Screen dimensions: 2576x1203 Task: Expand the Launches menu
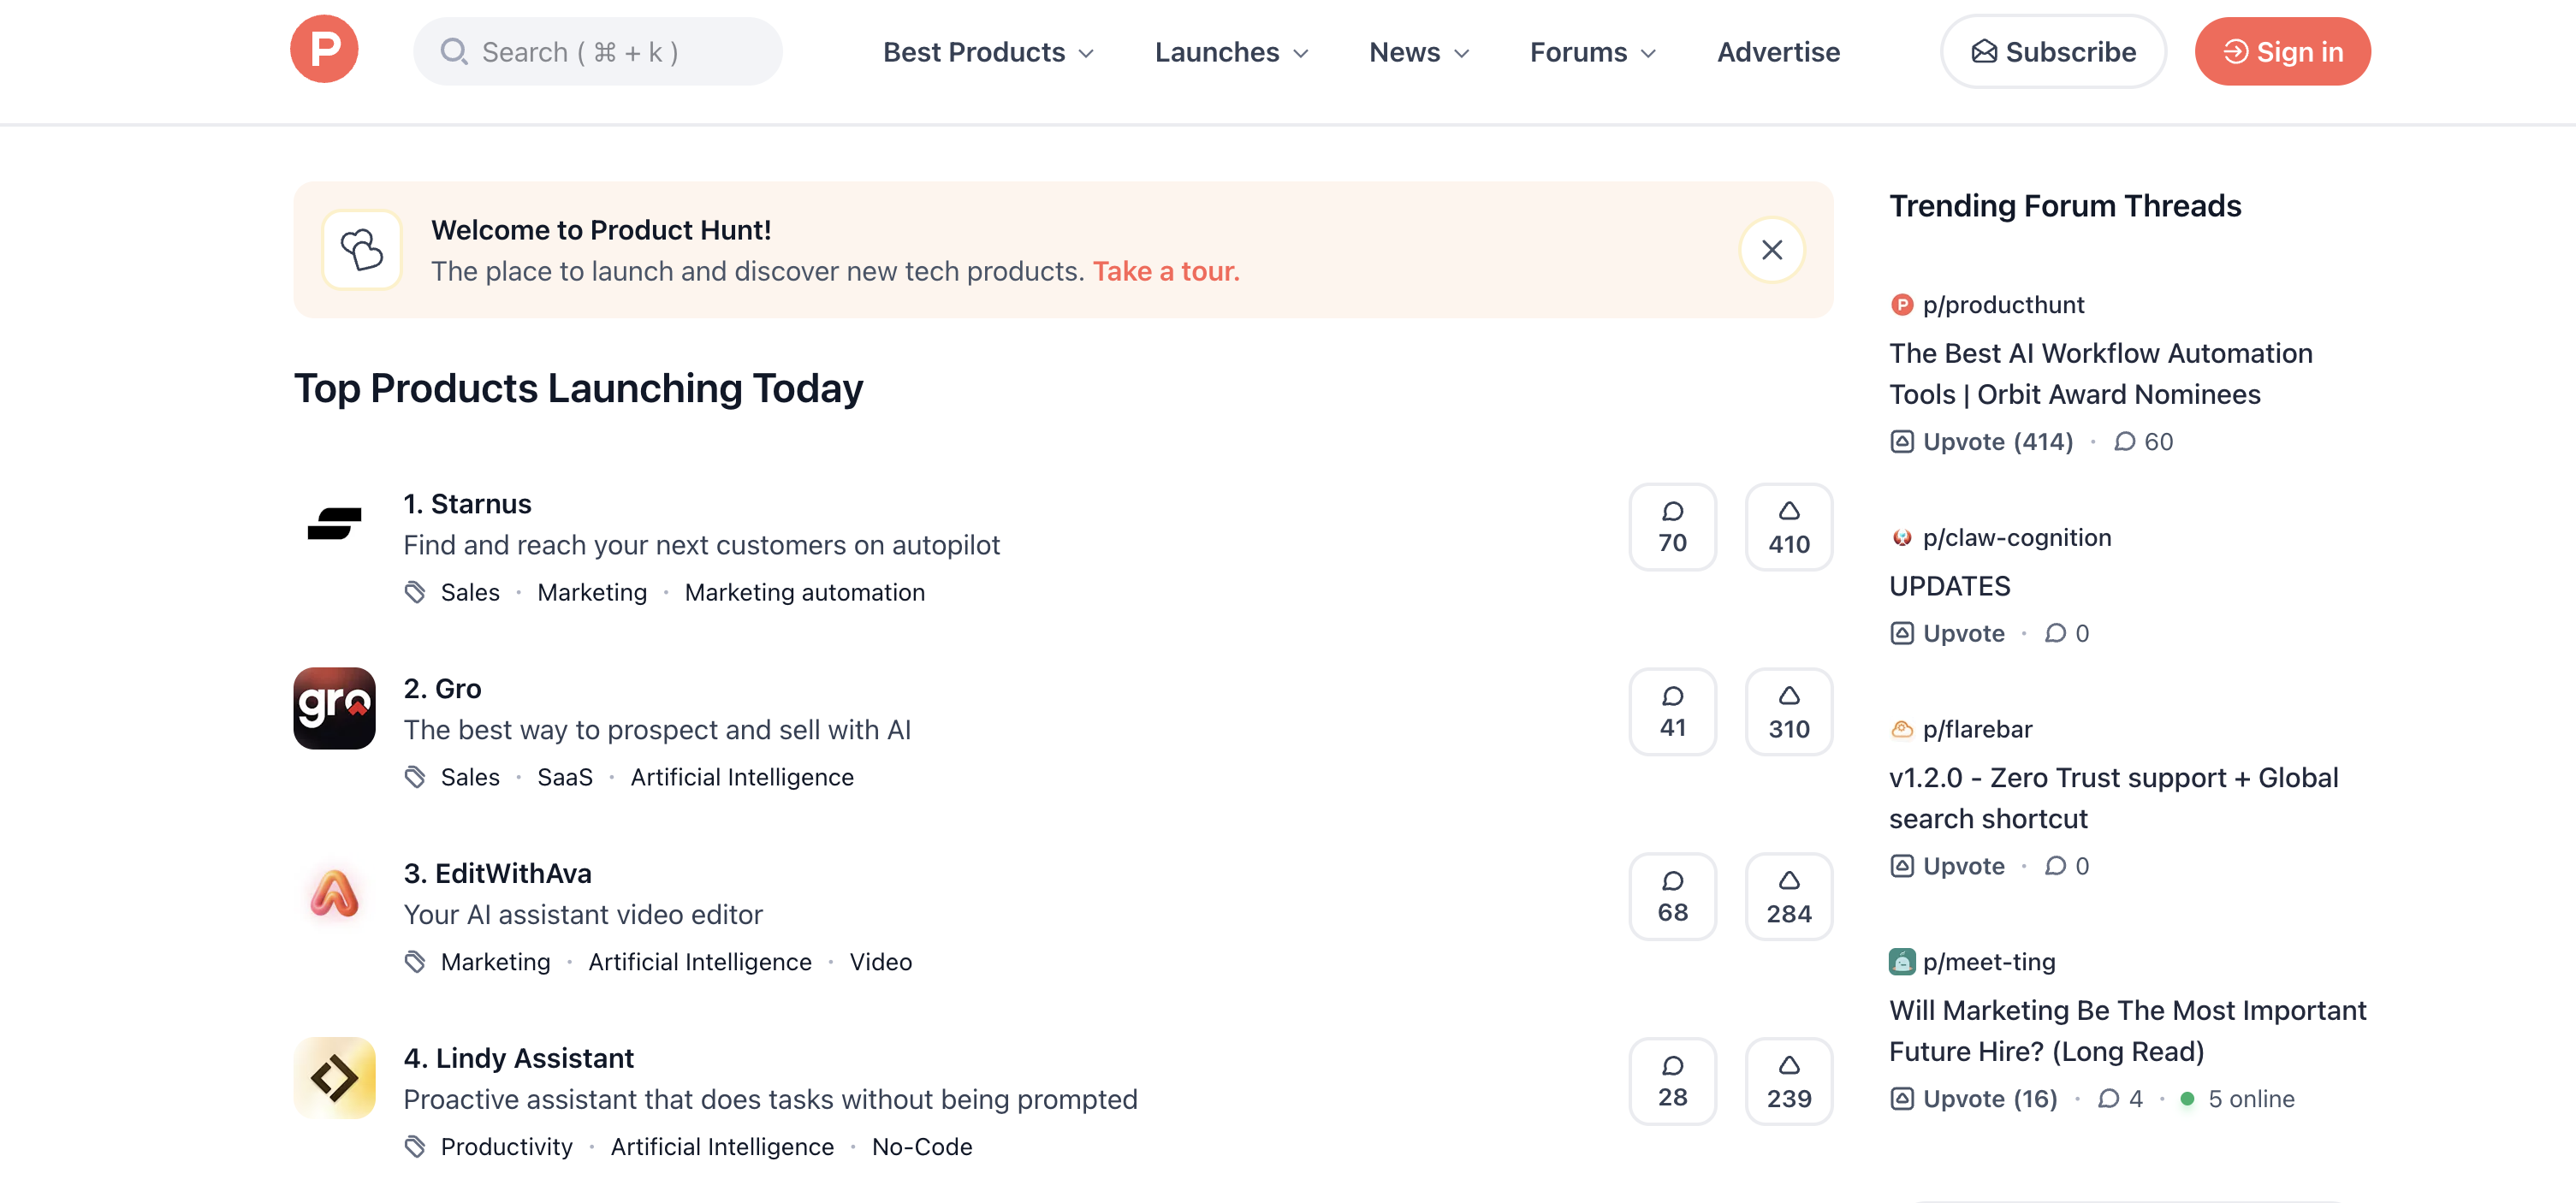point(1231,52)
